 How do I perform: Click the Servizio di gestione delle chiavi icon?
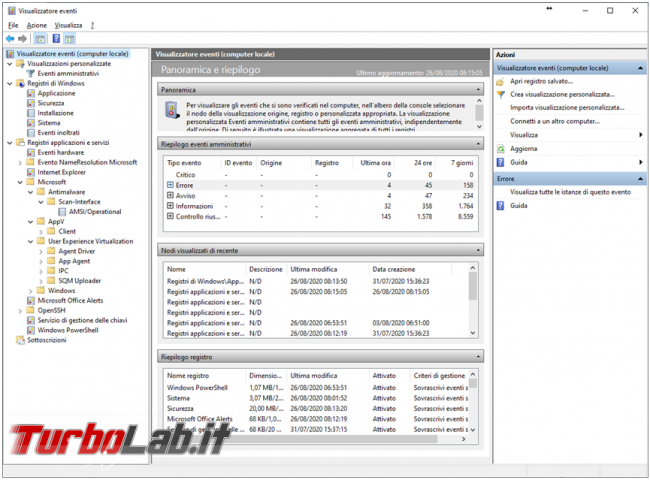[31, 320]
